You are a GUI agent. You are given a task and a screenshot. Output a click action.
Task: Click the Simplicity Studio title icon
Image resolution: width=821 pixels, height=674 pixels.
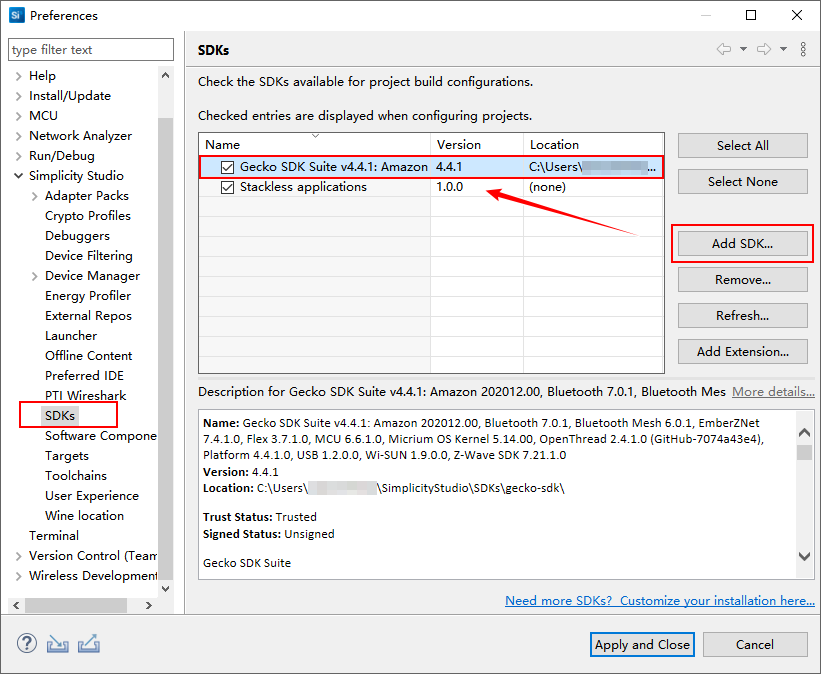(x=17, y=15)
